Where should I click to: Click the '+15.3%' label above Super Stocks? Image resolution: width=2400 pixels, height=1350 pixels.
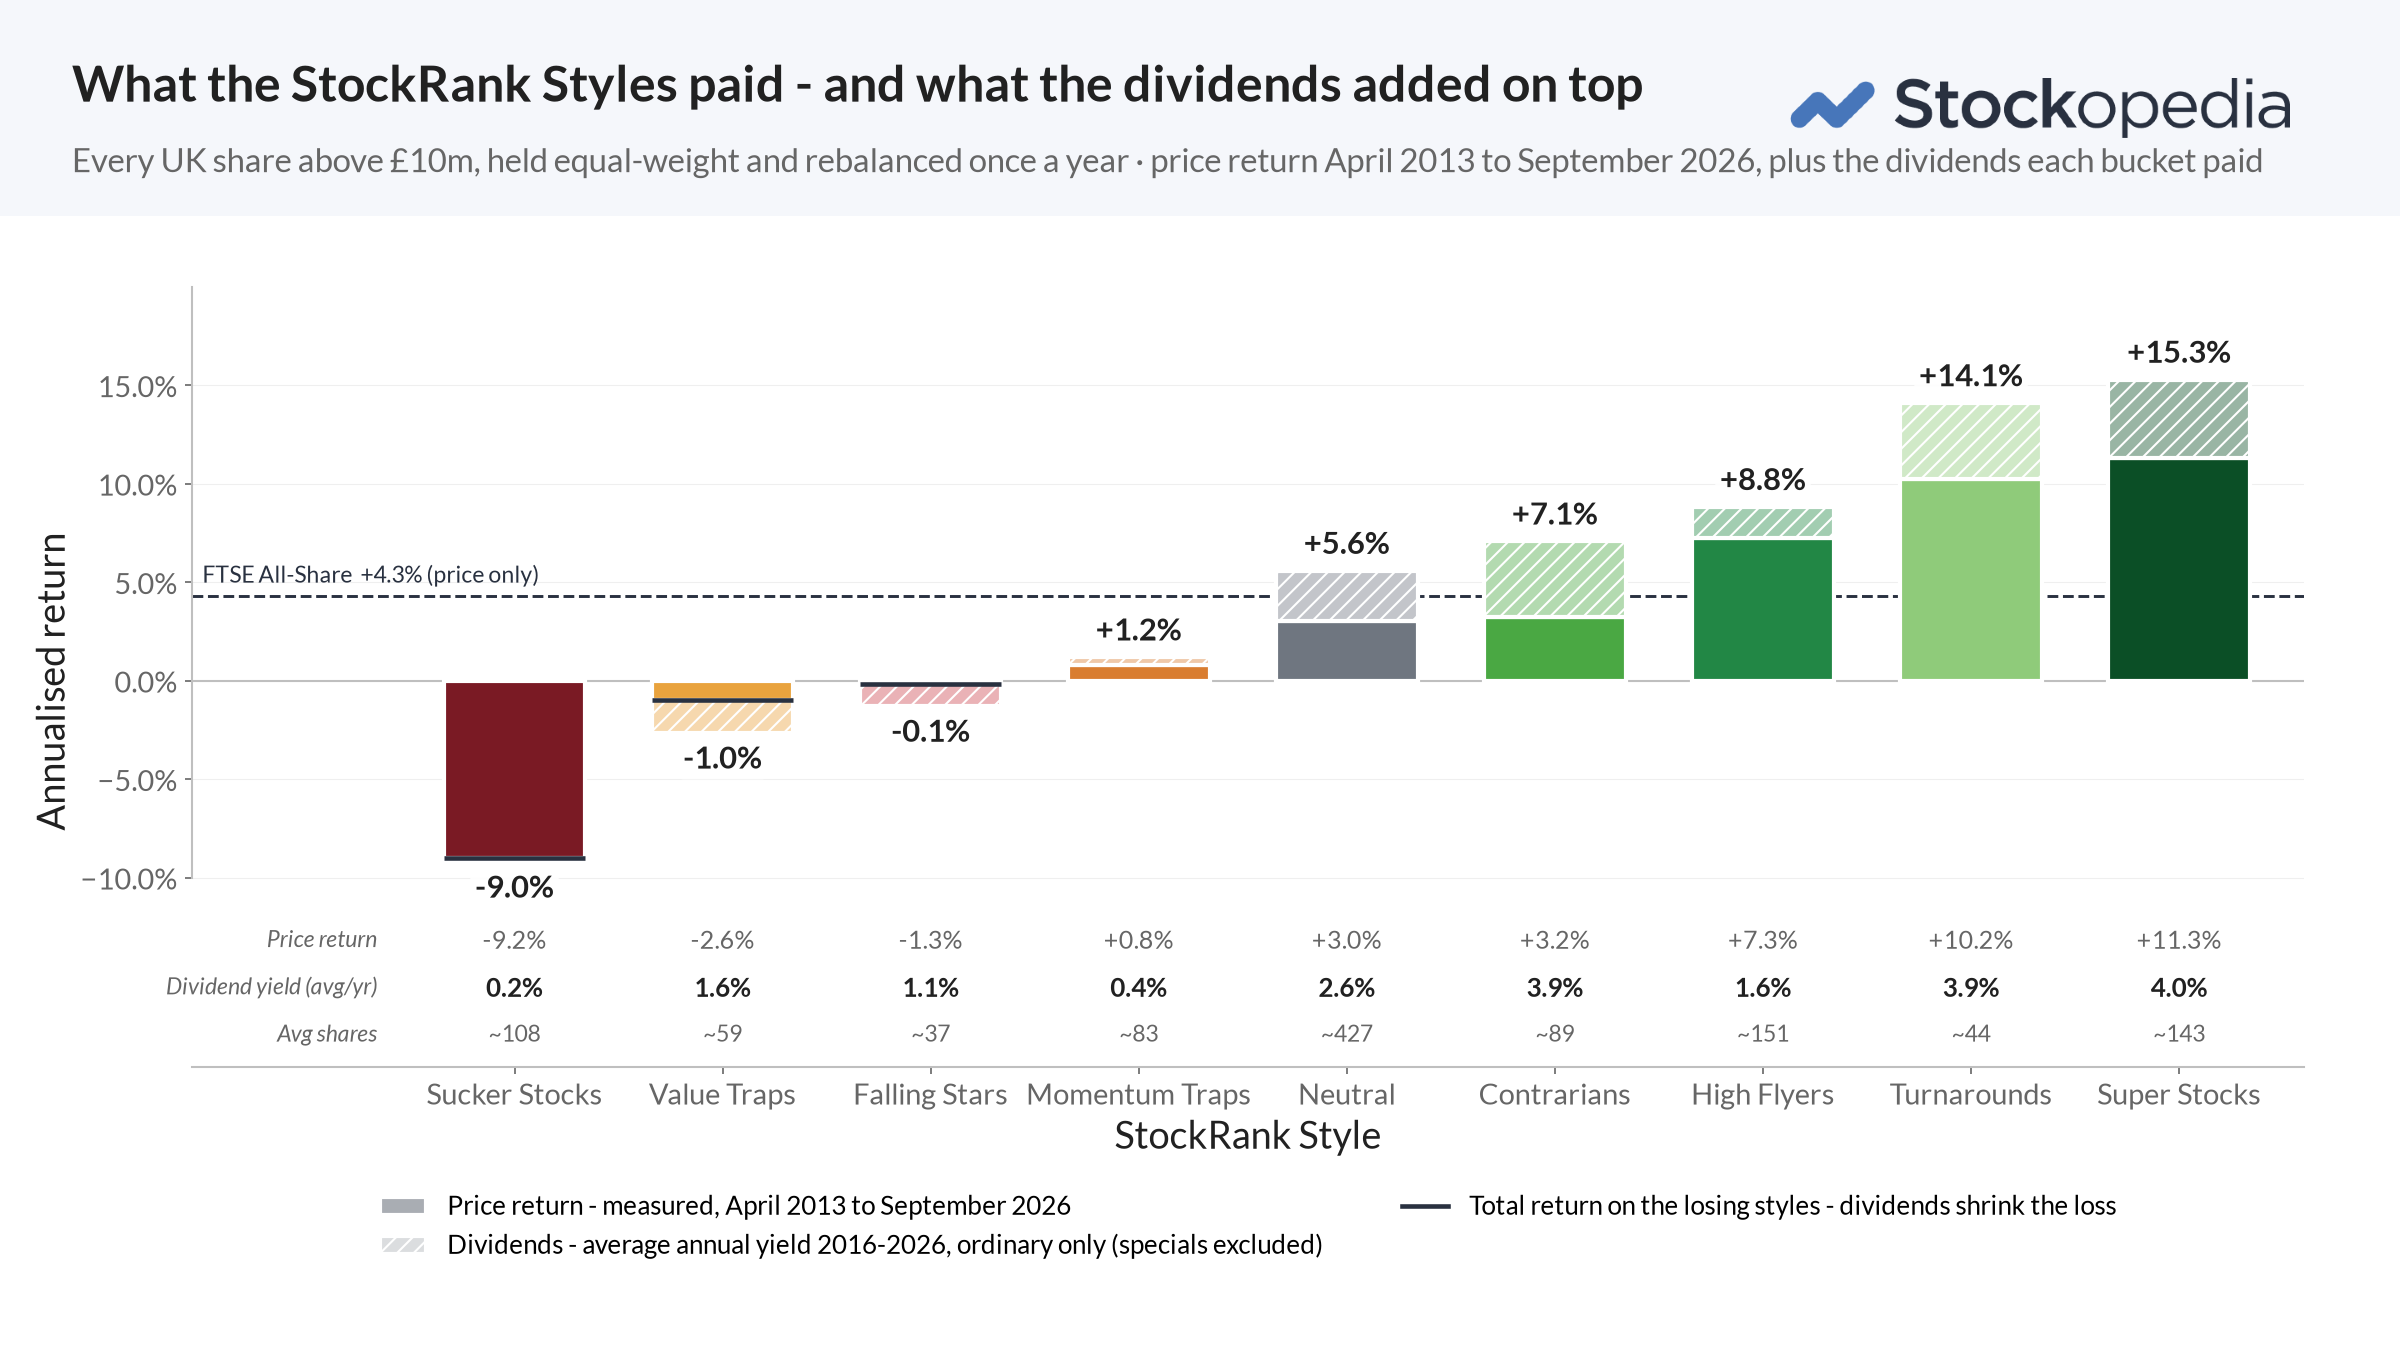pos(2179,352)
